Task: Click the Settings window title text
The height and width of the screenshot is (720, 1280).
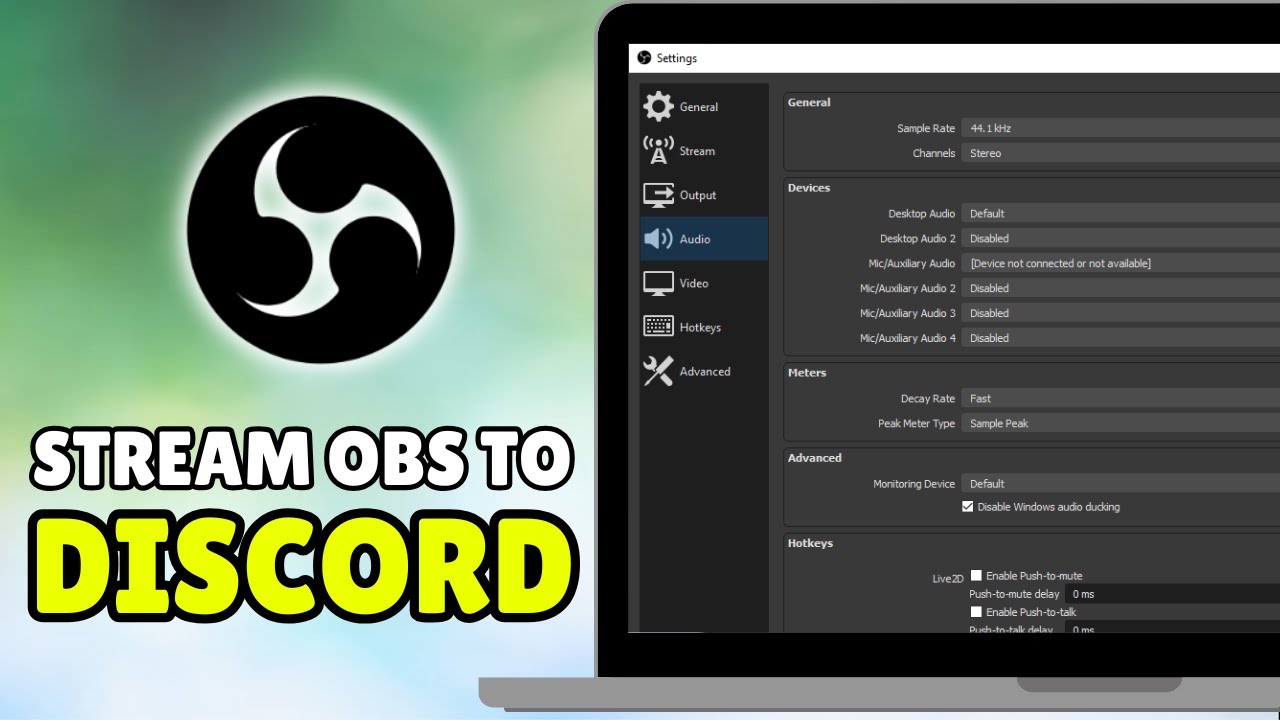Action: pyautogui.click(x=677, y=58)
